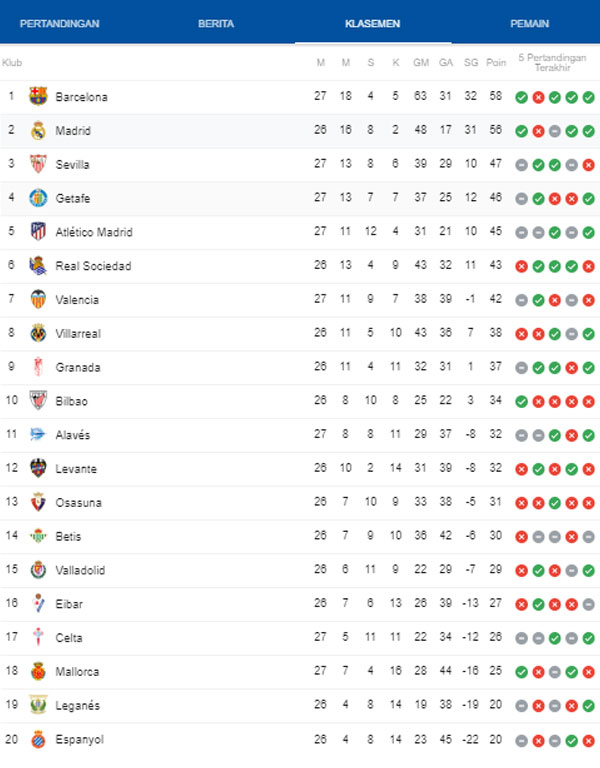Click the Atlético Madrid crest icon
Image resolution: width=600 pixels, height=768 pixels.
tap(38, 232)
